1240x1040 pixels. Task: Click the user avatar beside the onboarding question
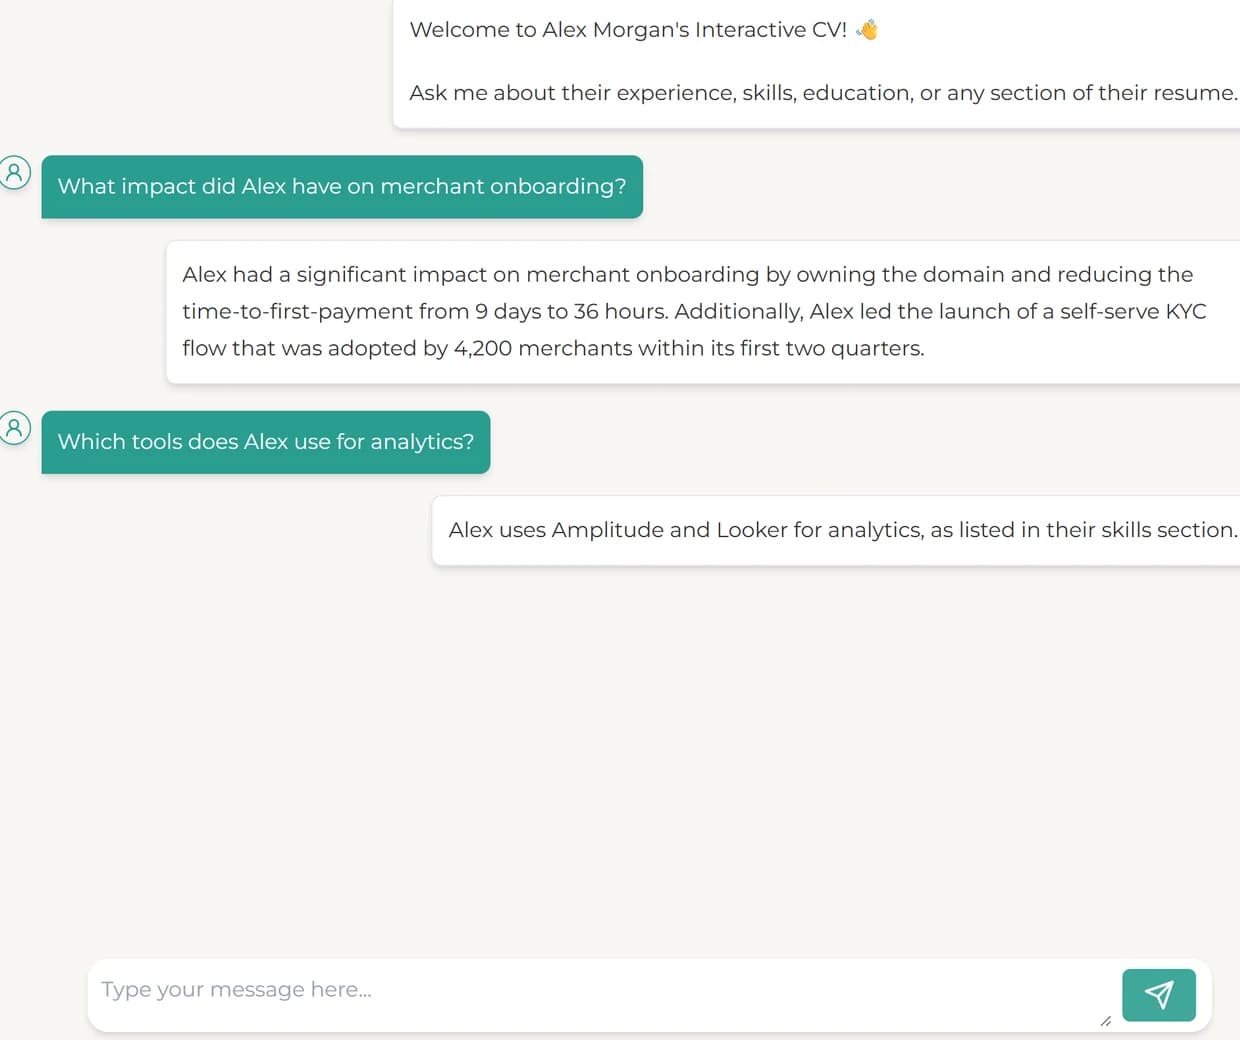(x=14, y=172)
